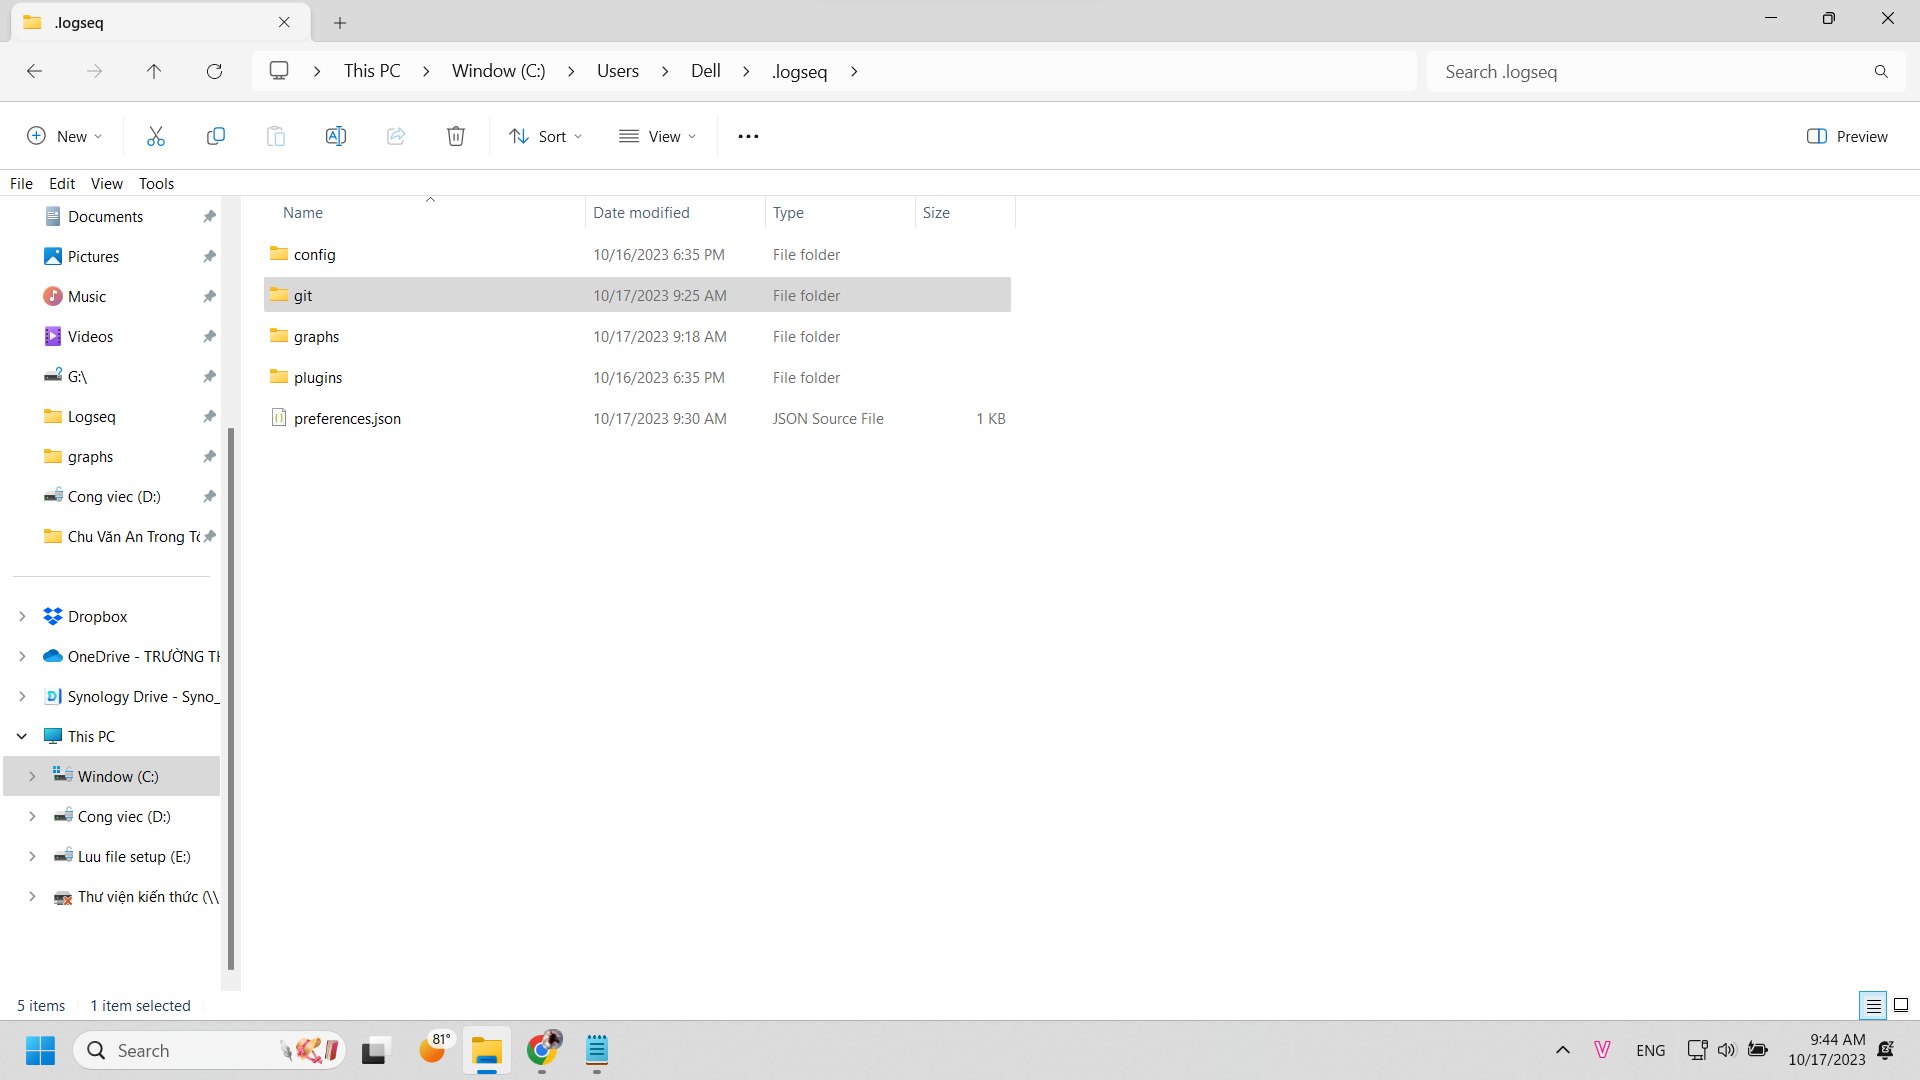Expand the OneDrive tree node
Image resolution: width=1920 pixels, height=1080 pixels.
point(22,657)
